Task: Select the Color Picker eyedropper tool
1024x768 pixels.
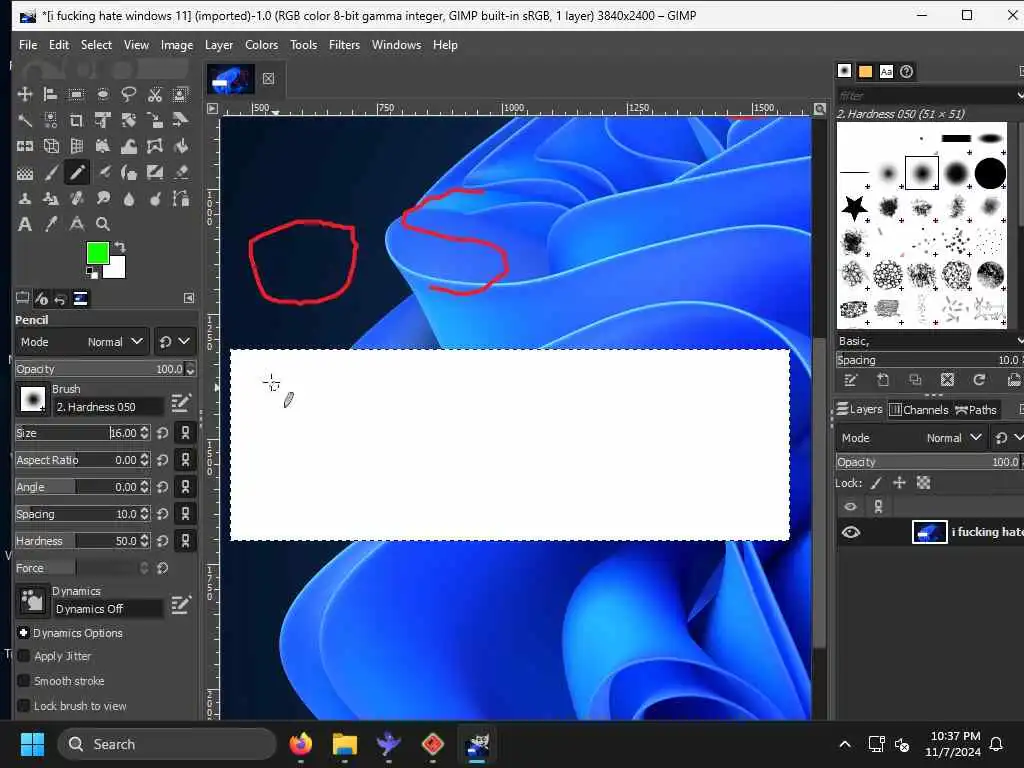Action: pyautogui.click(x=50, y=224)
